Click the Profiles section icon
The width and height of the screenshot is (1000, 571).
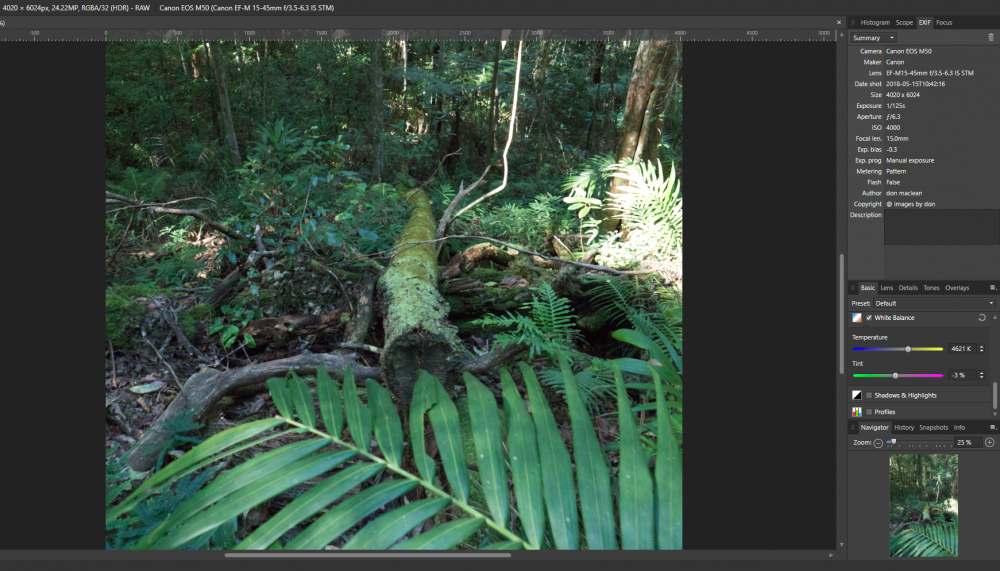[x=857, y=412]
